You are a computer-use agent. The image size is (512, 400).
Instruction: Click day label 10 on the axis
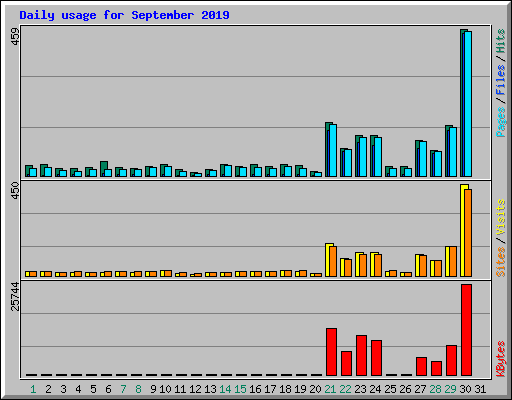click(165, 389)
